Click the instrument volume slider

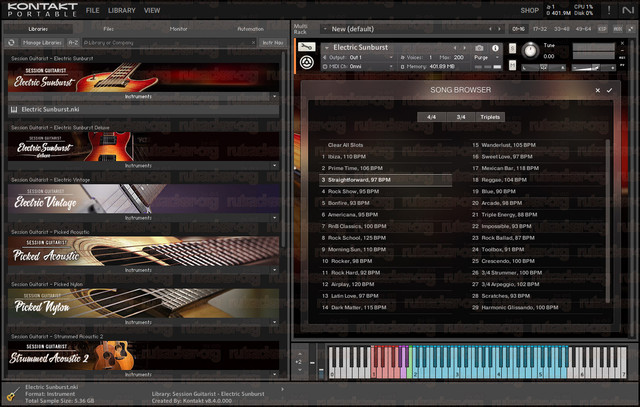pos(593,68)
